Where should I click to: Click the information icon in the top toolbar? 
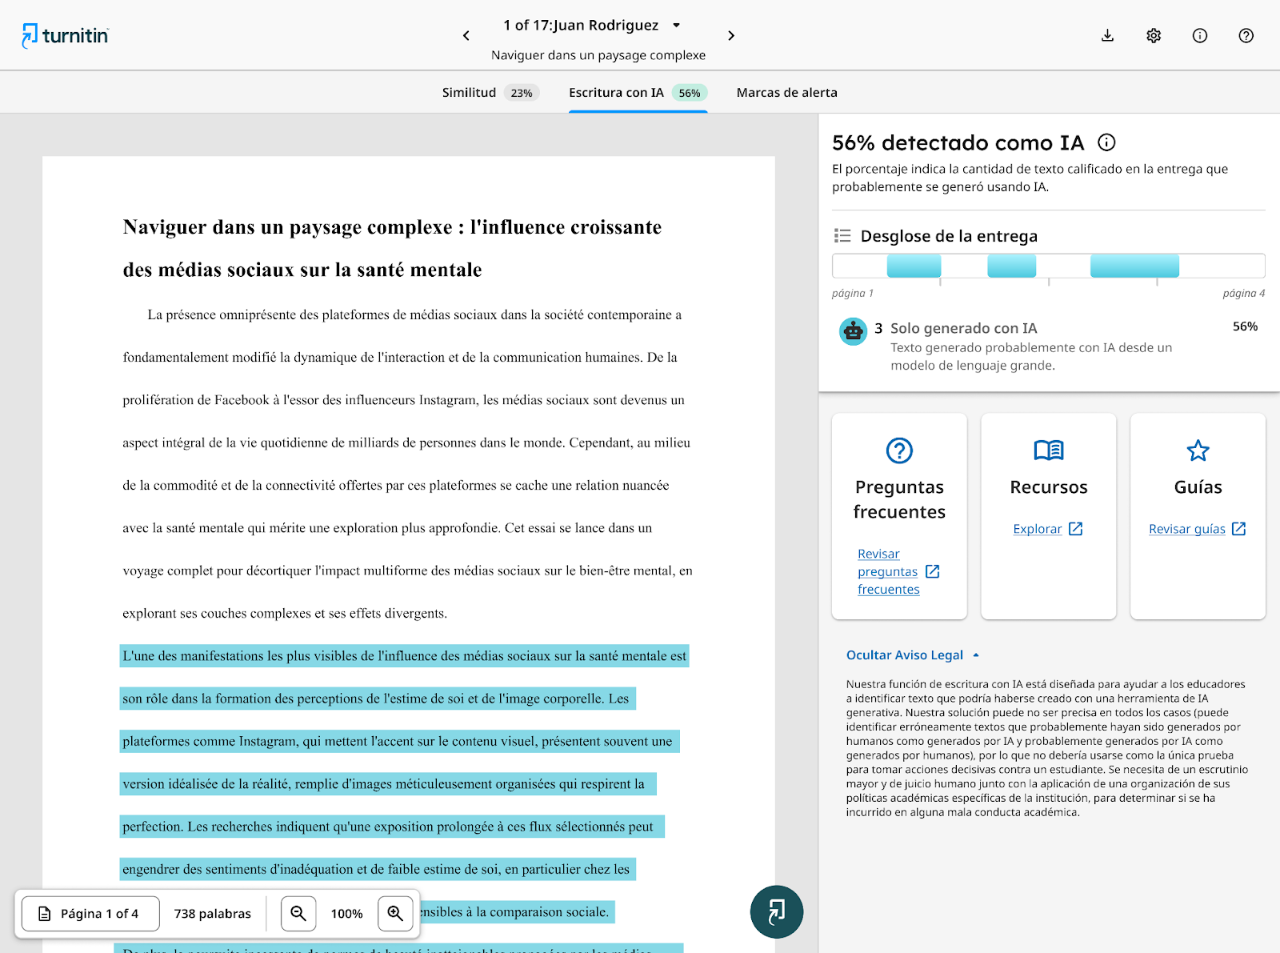(x=1199, y=34)
